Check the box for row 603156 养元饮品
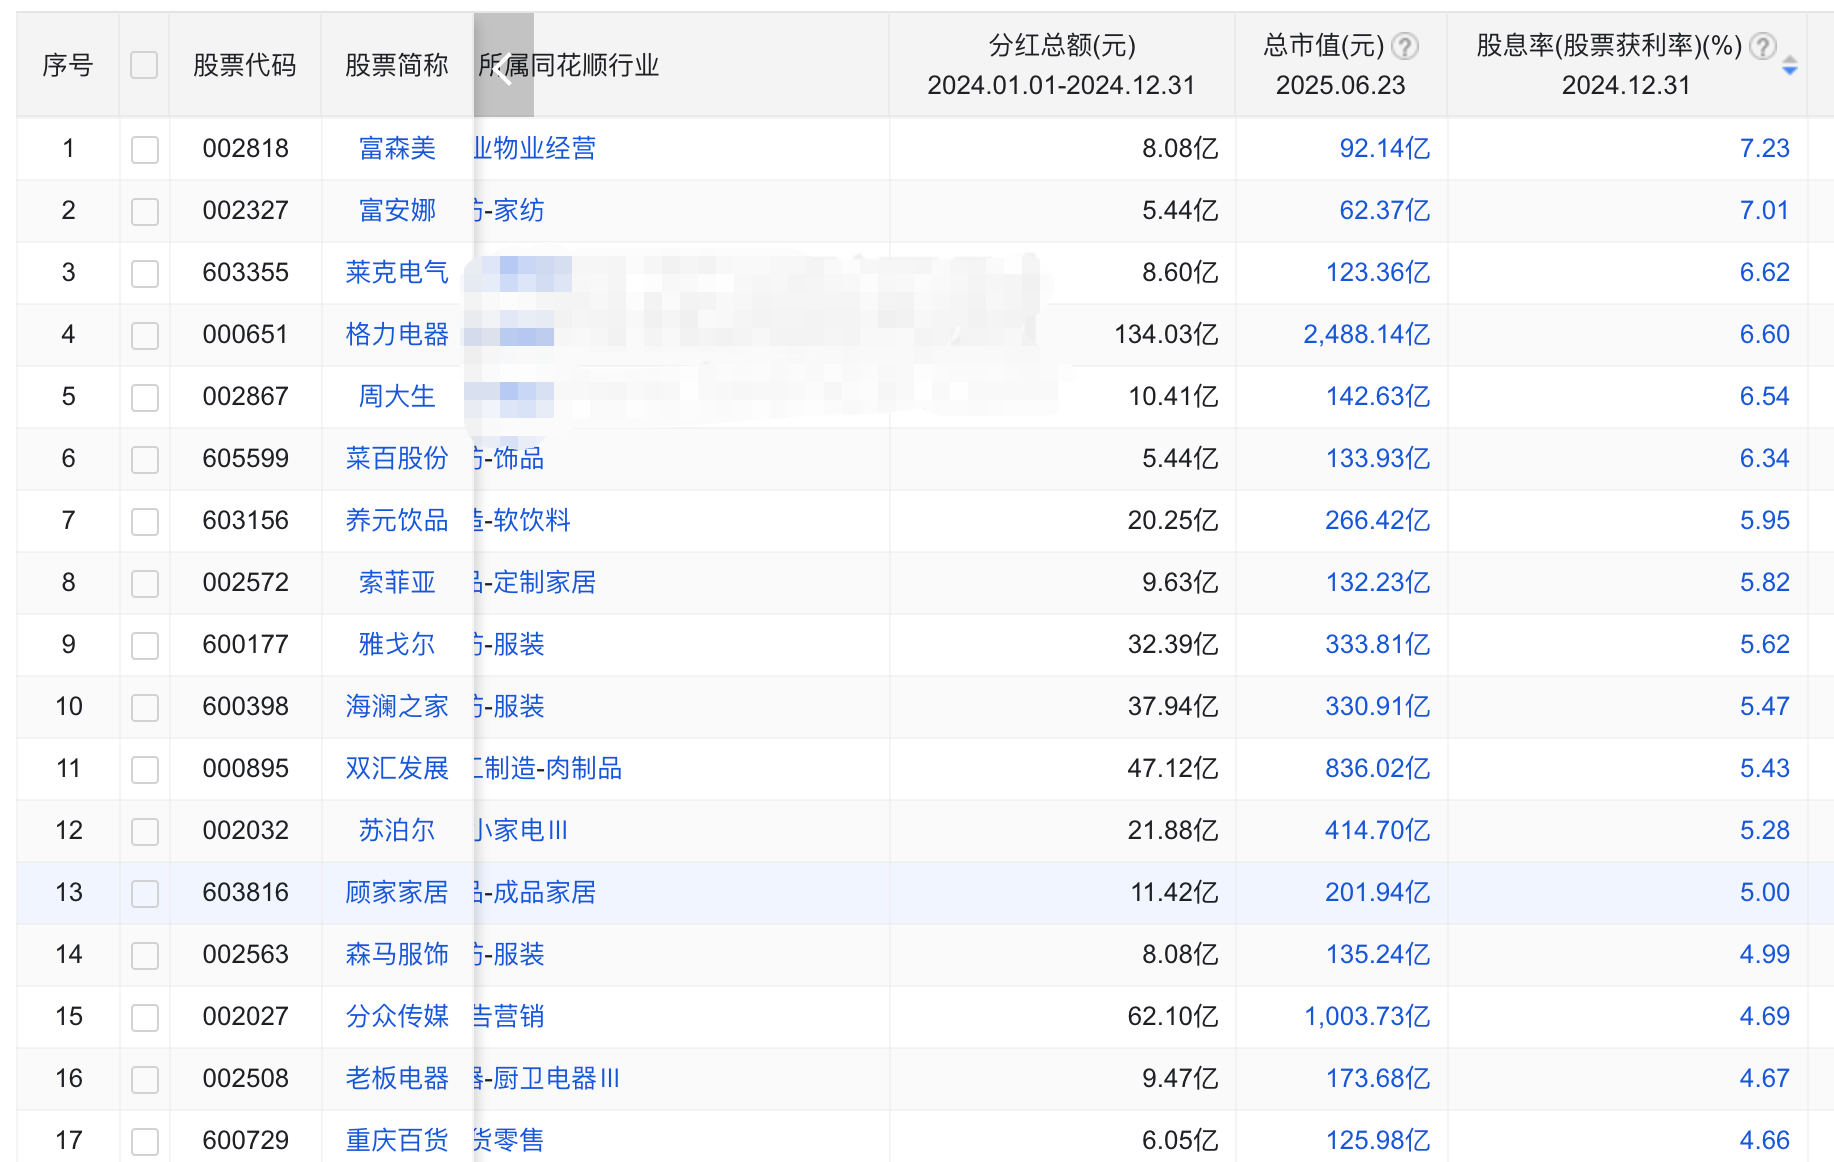 pos(145,522)
